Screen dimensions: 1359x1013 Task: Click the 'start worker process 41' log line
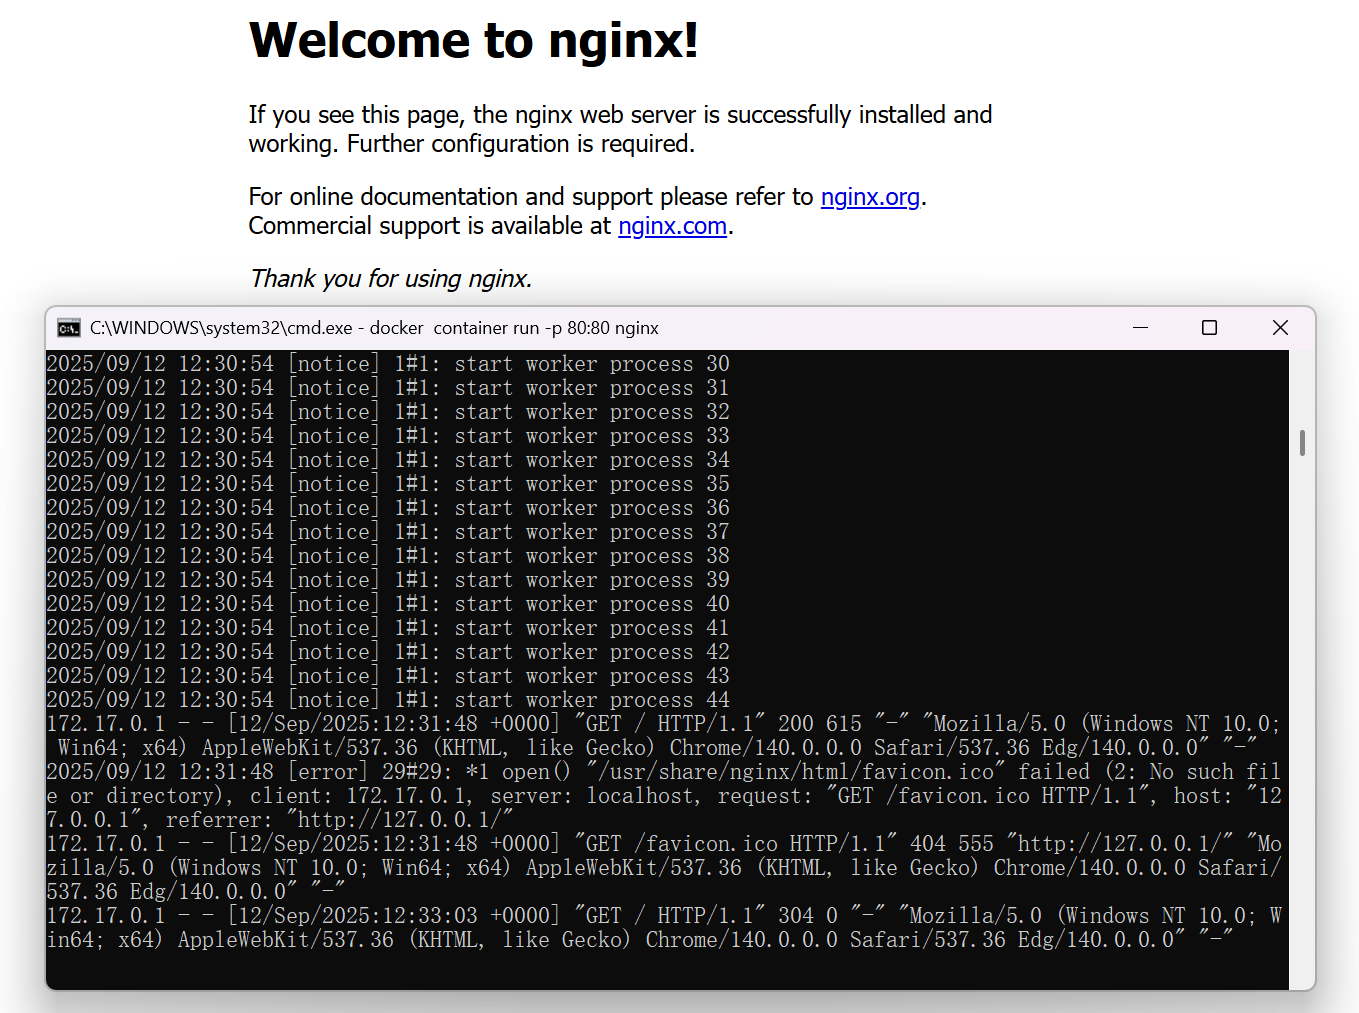pyautogui.click(x=388, y=627)
